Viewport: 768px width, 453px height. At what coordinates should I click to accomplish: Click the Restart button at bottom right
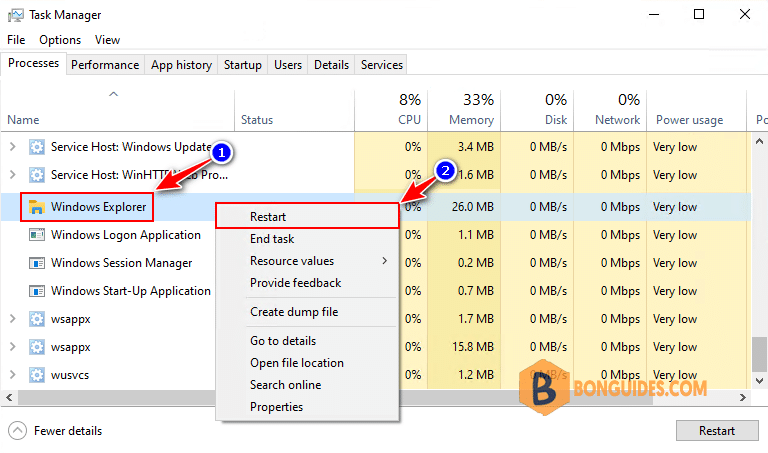[717, 431]
